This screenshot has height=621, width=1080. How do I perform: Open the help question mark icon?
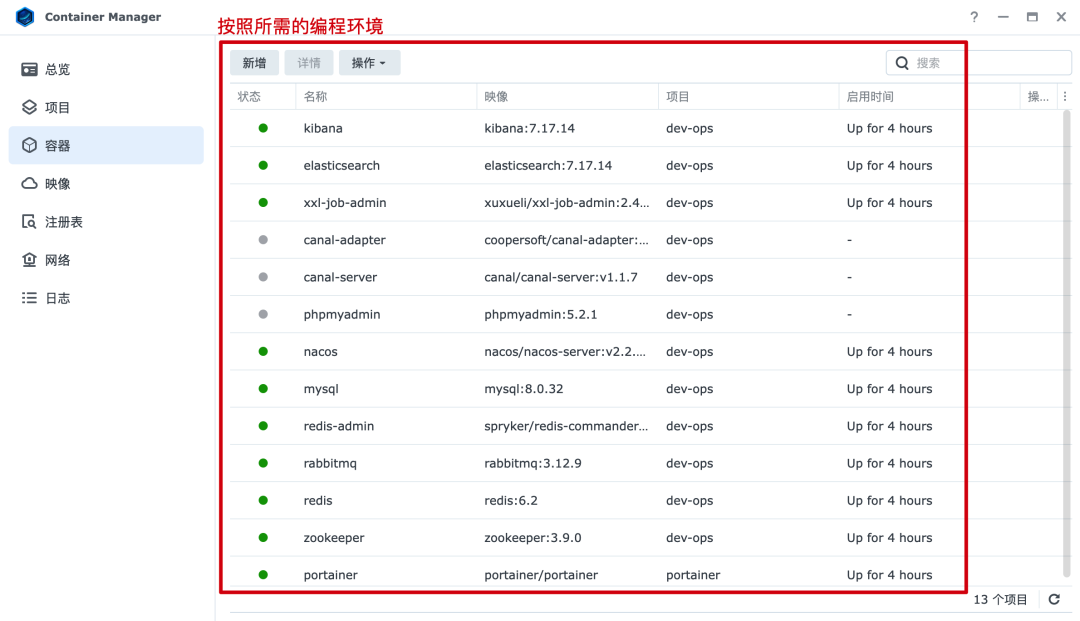point(974,17)
